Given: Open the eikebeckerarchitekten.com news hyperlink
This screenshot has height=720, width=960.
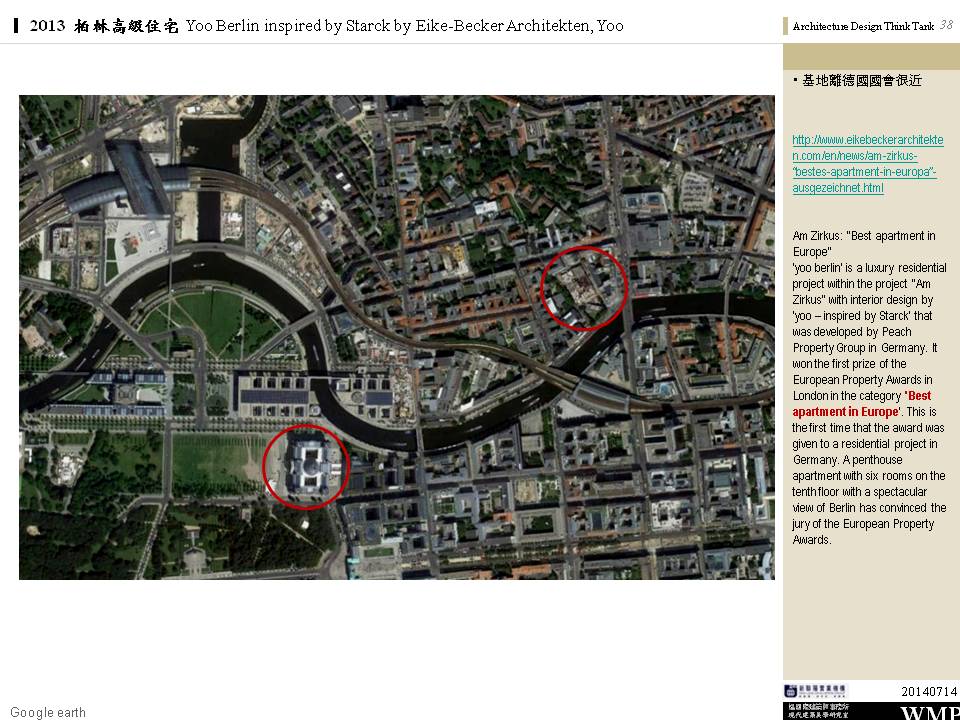Looking at the screenshot, I should (866, 164).
